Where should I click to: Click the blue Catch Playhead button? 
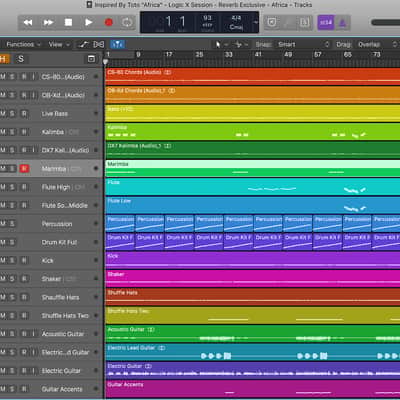tap(117, 44)
